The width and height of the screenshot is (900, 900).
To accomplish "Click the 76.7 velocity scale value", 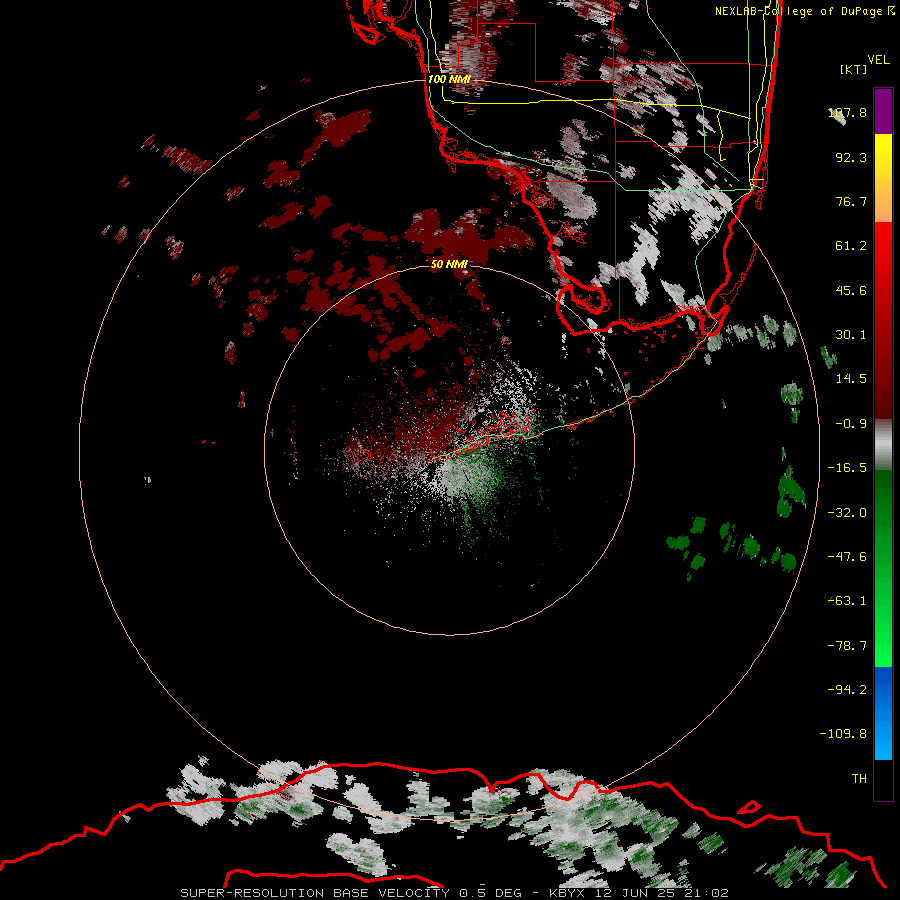I will click(x=851, y=201).
